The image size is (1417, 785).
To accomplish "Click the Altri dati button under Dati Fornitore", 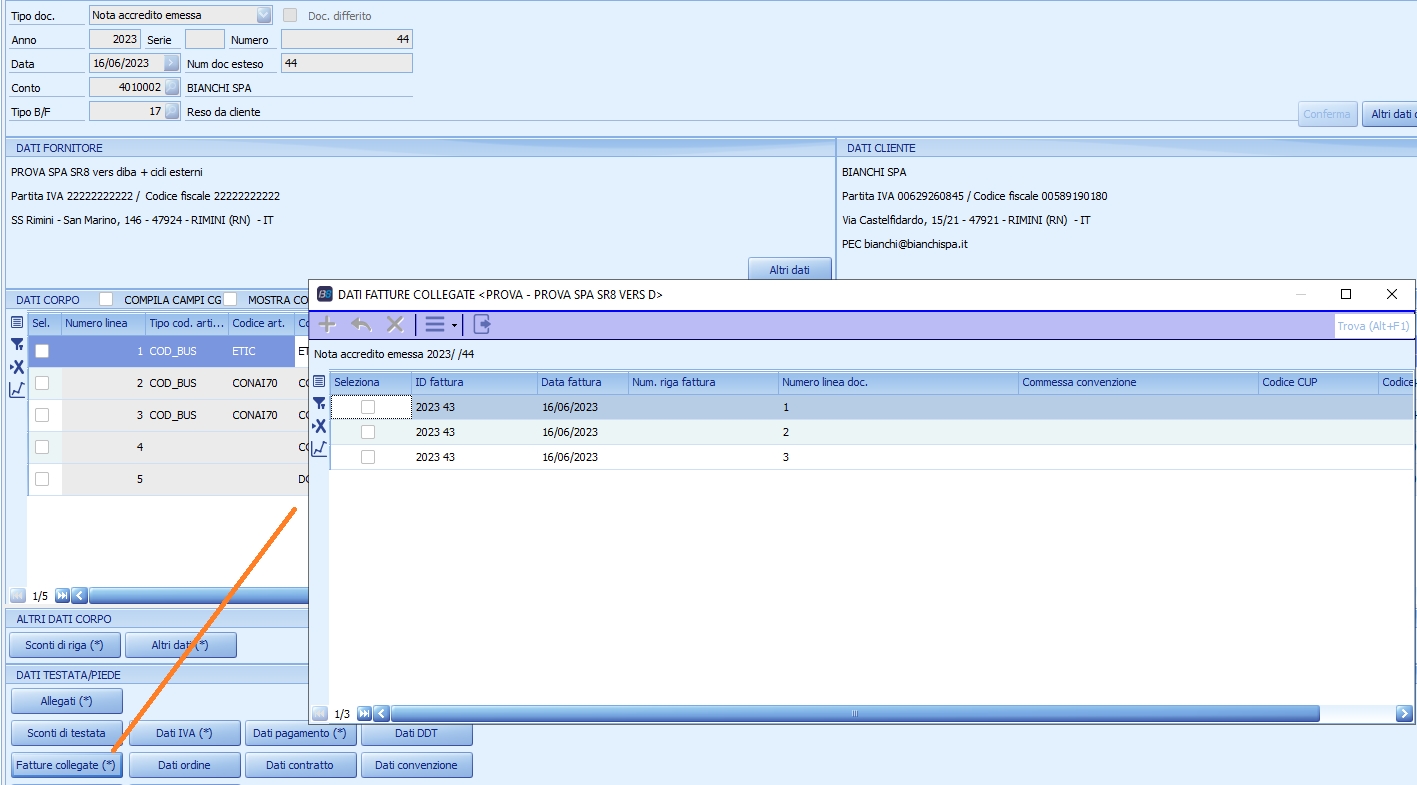I will [790, 270].
